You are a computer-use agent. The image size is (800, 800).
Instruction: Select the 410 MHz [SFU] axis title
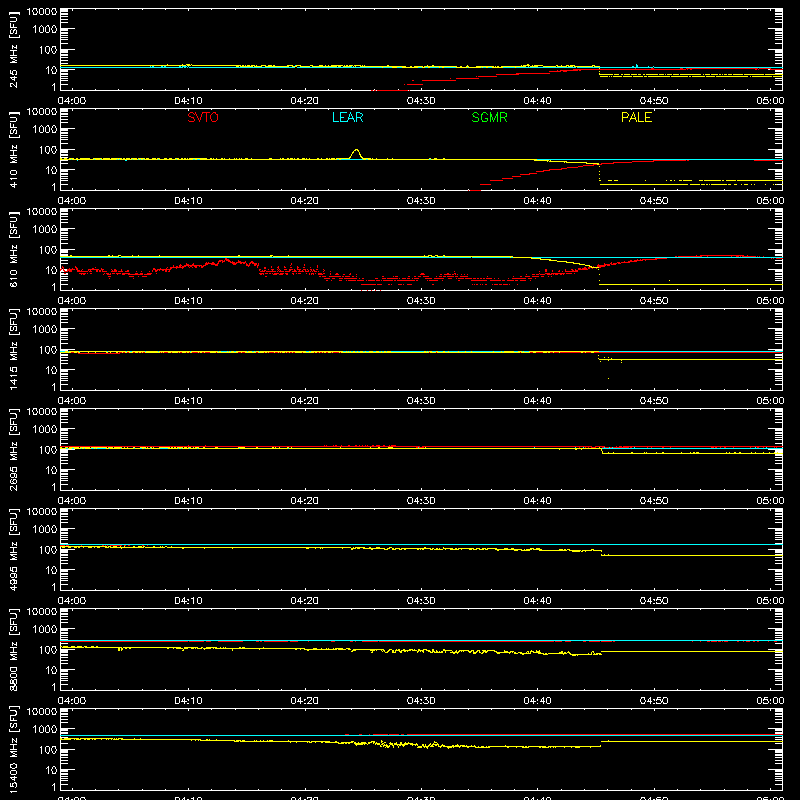(x=14, y=150)
